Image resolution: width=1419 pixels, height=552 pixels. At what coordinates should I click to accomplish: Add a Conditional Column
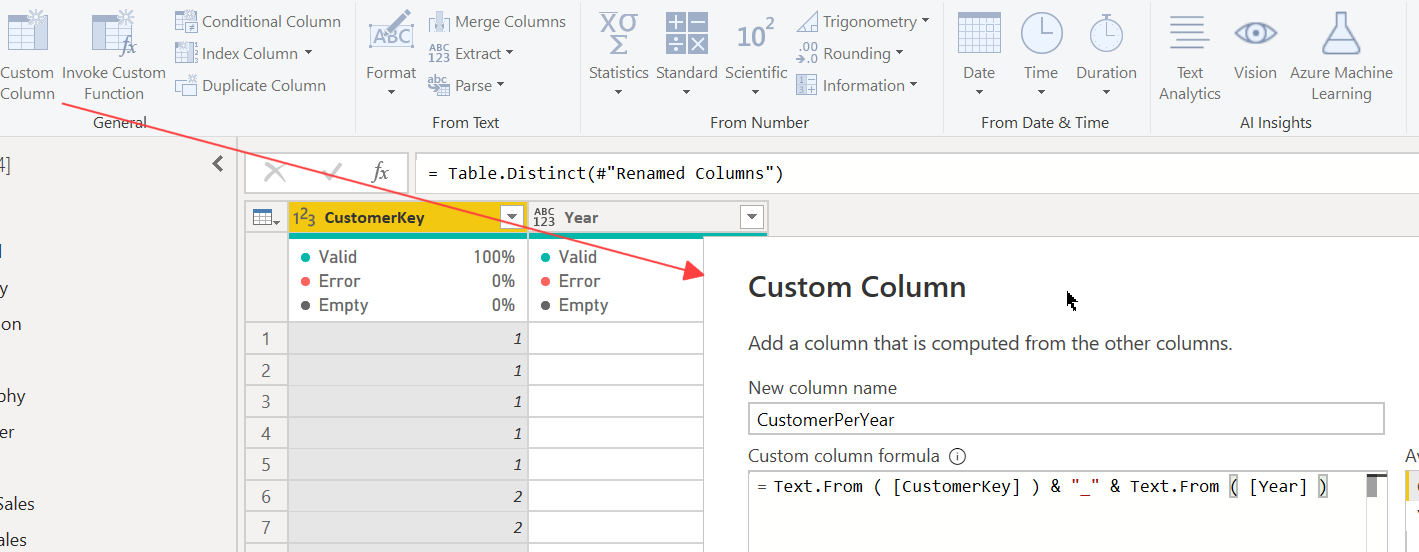[x=258, y=21]
